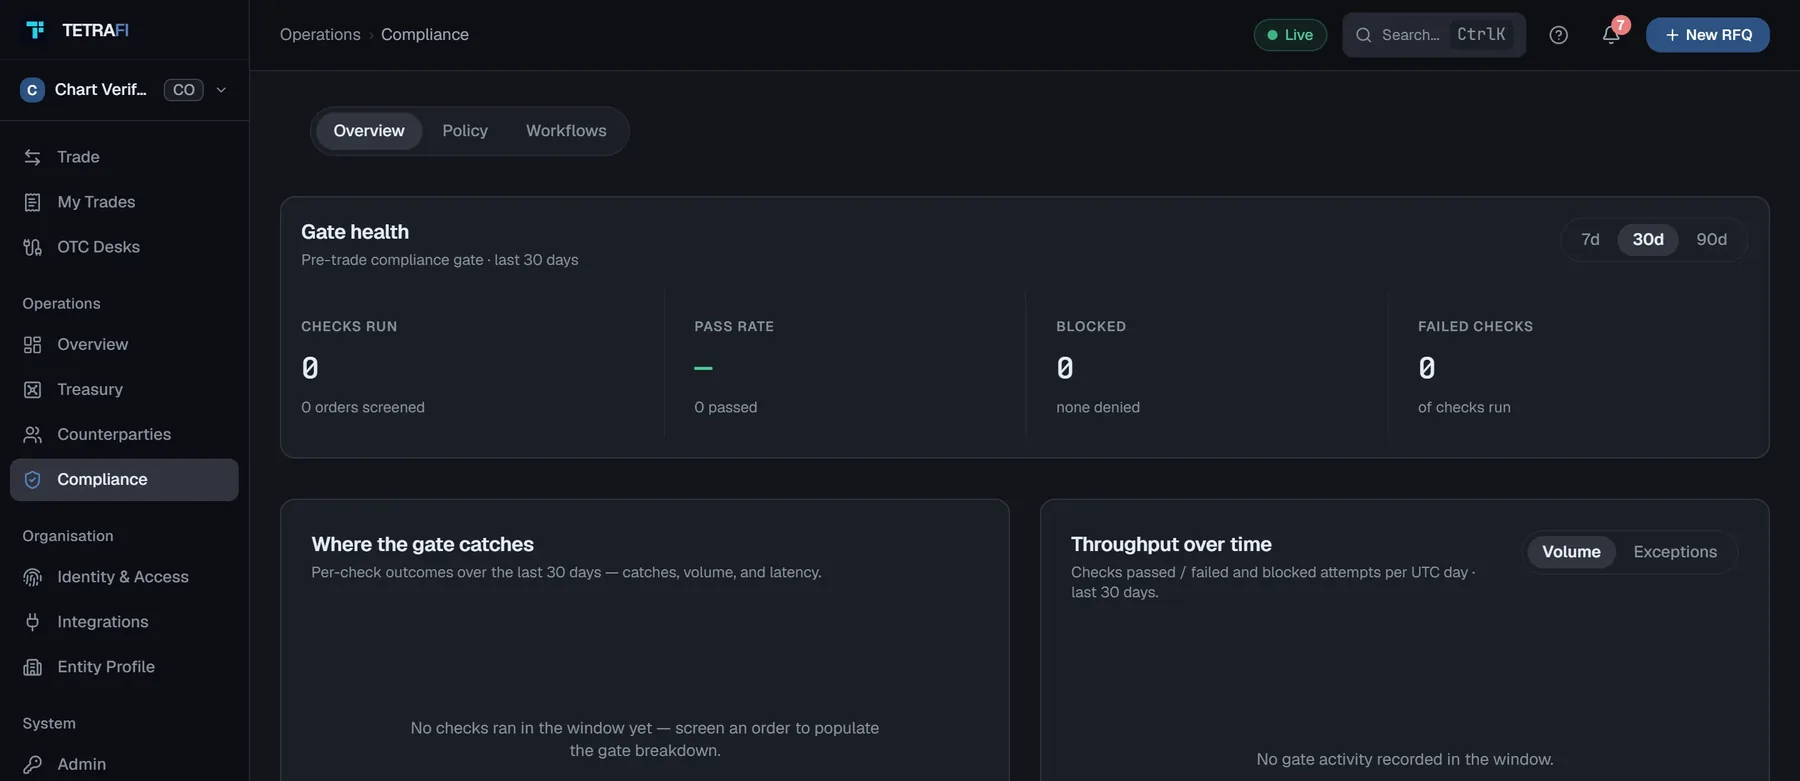Screen dimensions: 1800x781
Task: Click the 'none denied' text
Action: point(1098,408)
